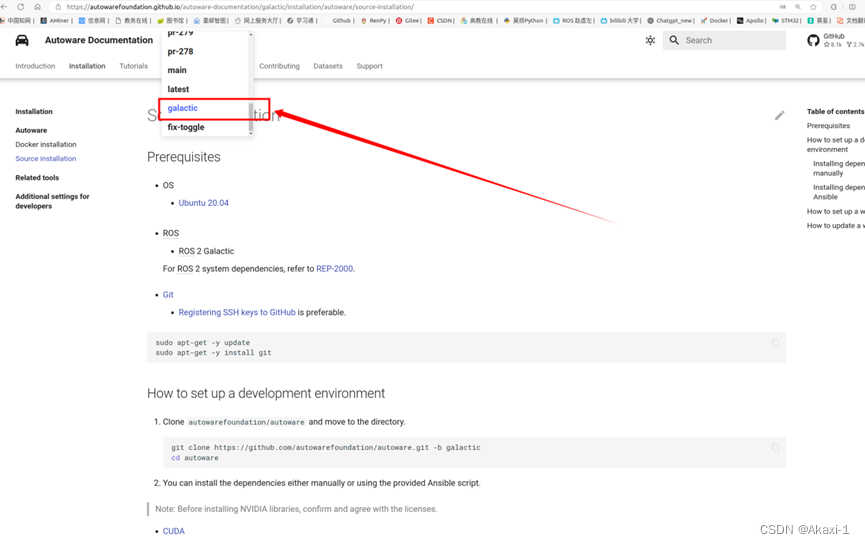The height and width of the screenshot is (544, 865).
Task: Click the version dropdown scrollbar
Action: click(251, 116)
